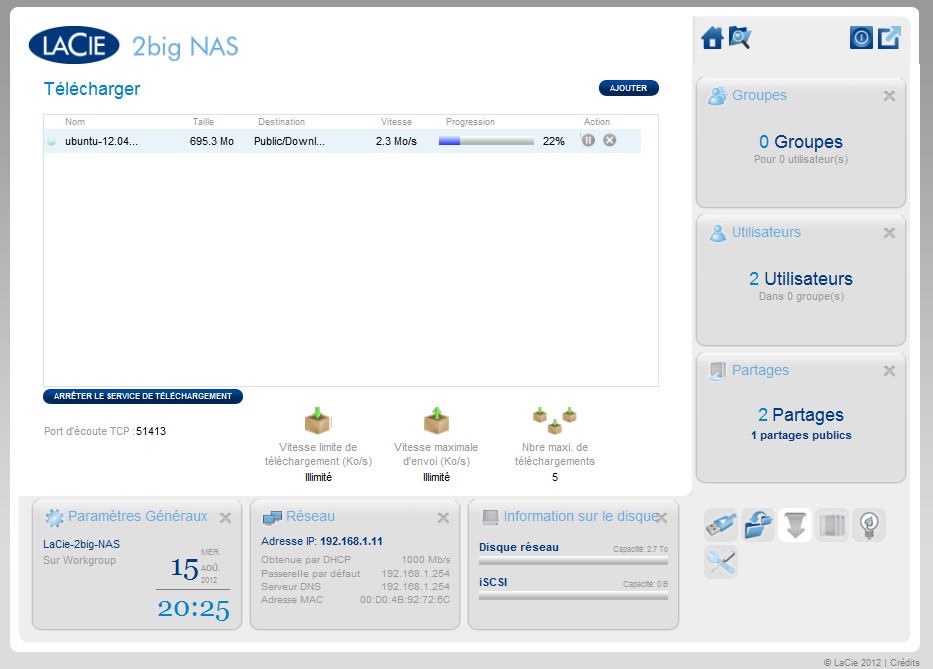Close the Utilisateurs widget

point(889,233)
